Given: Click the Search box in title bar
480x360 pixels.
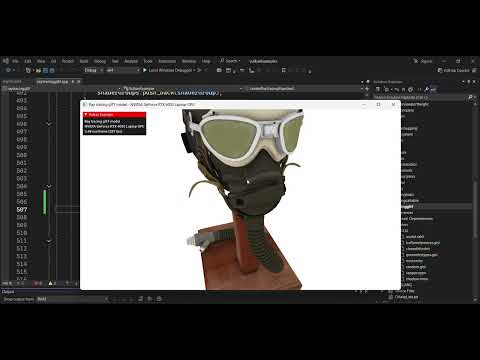Looking at the screenshot, I should click(230, 61).
